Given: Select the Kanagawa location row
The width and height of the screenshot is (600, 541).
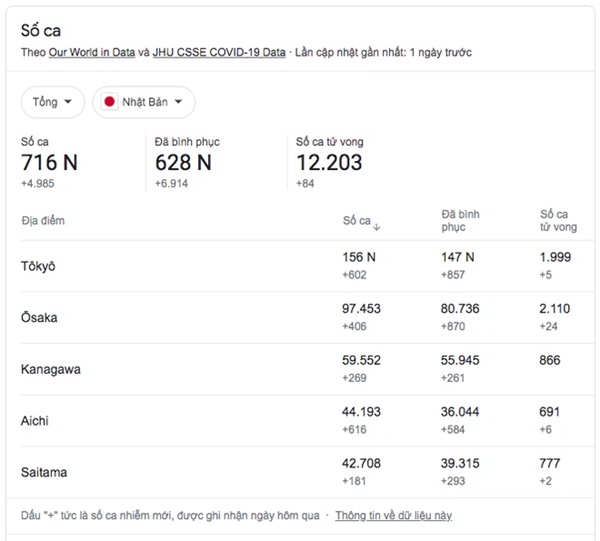Looking at the screenshot, I should tap(50, 369).
